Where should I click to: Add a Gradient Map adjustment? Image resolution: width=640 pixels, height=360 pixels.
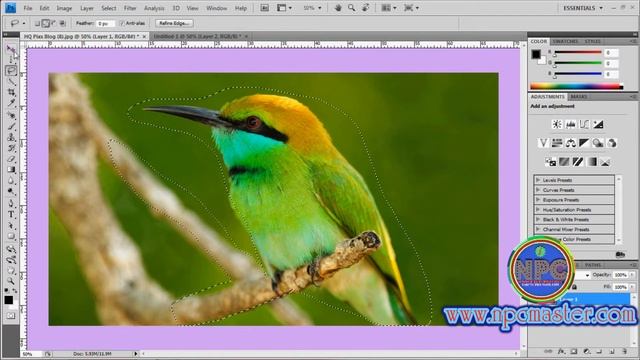591,162
